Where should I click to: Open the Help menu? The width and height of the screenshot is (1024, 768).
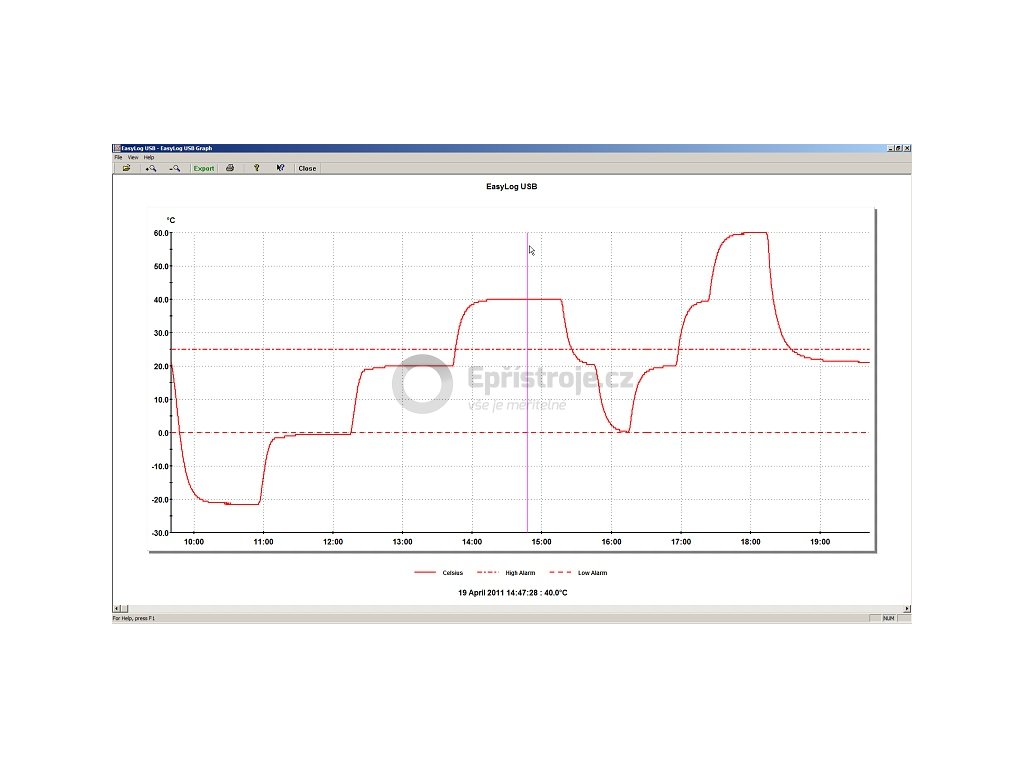pyautogui.click(x=149, y=157)
